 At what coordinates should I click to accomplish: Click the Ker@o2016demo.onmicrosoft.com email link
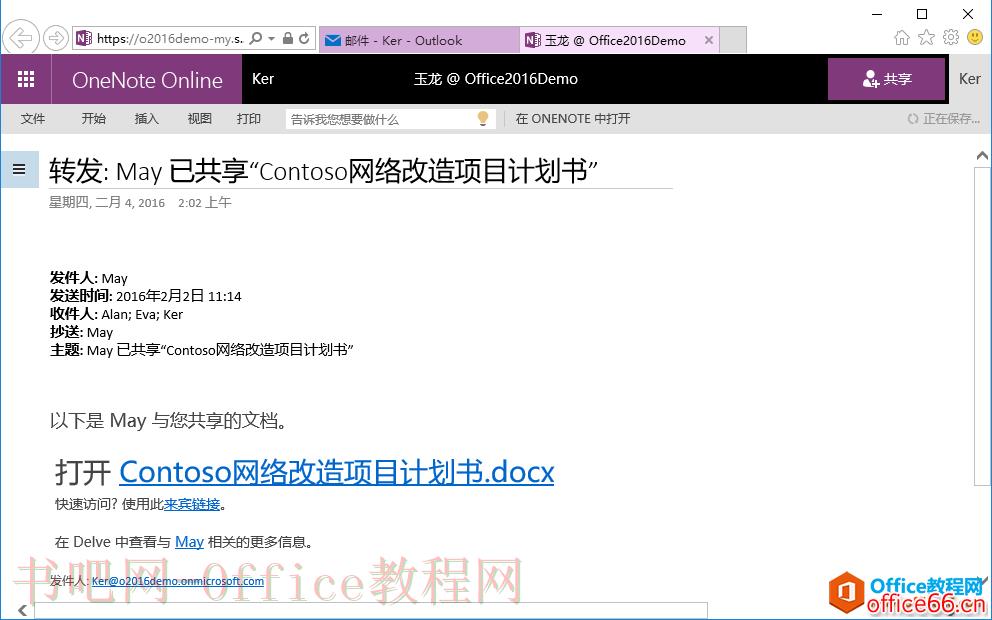[178, 581]
